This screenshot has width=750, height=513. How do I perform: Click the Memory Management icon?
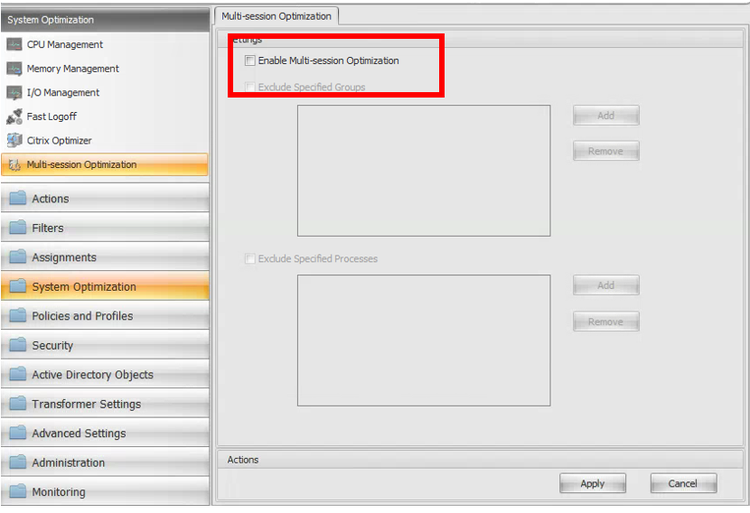coord(14,69)
